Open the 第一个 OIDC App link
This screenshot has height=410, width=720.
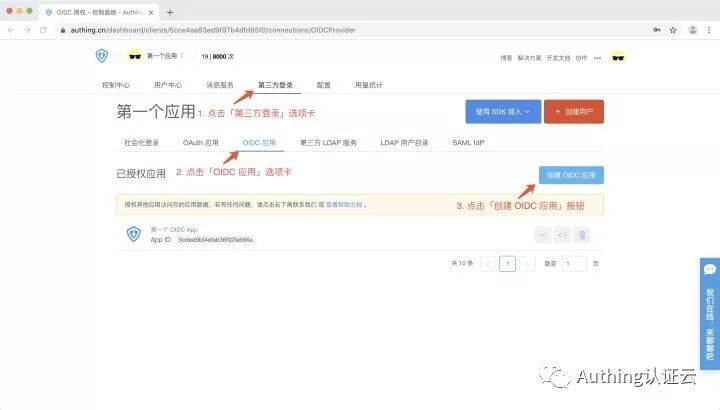(174, 229)
